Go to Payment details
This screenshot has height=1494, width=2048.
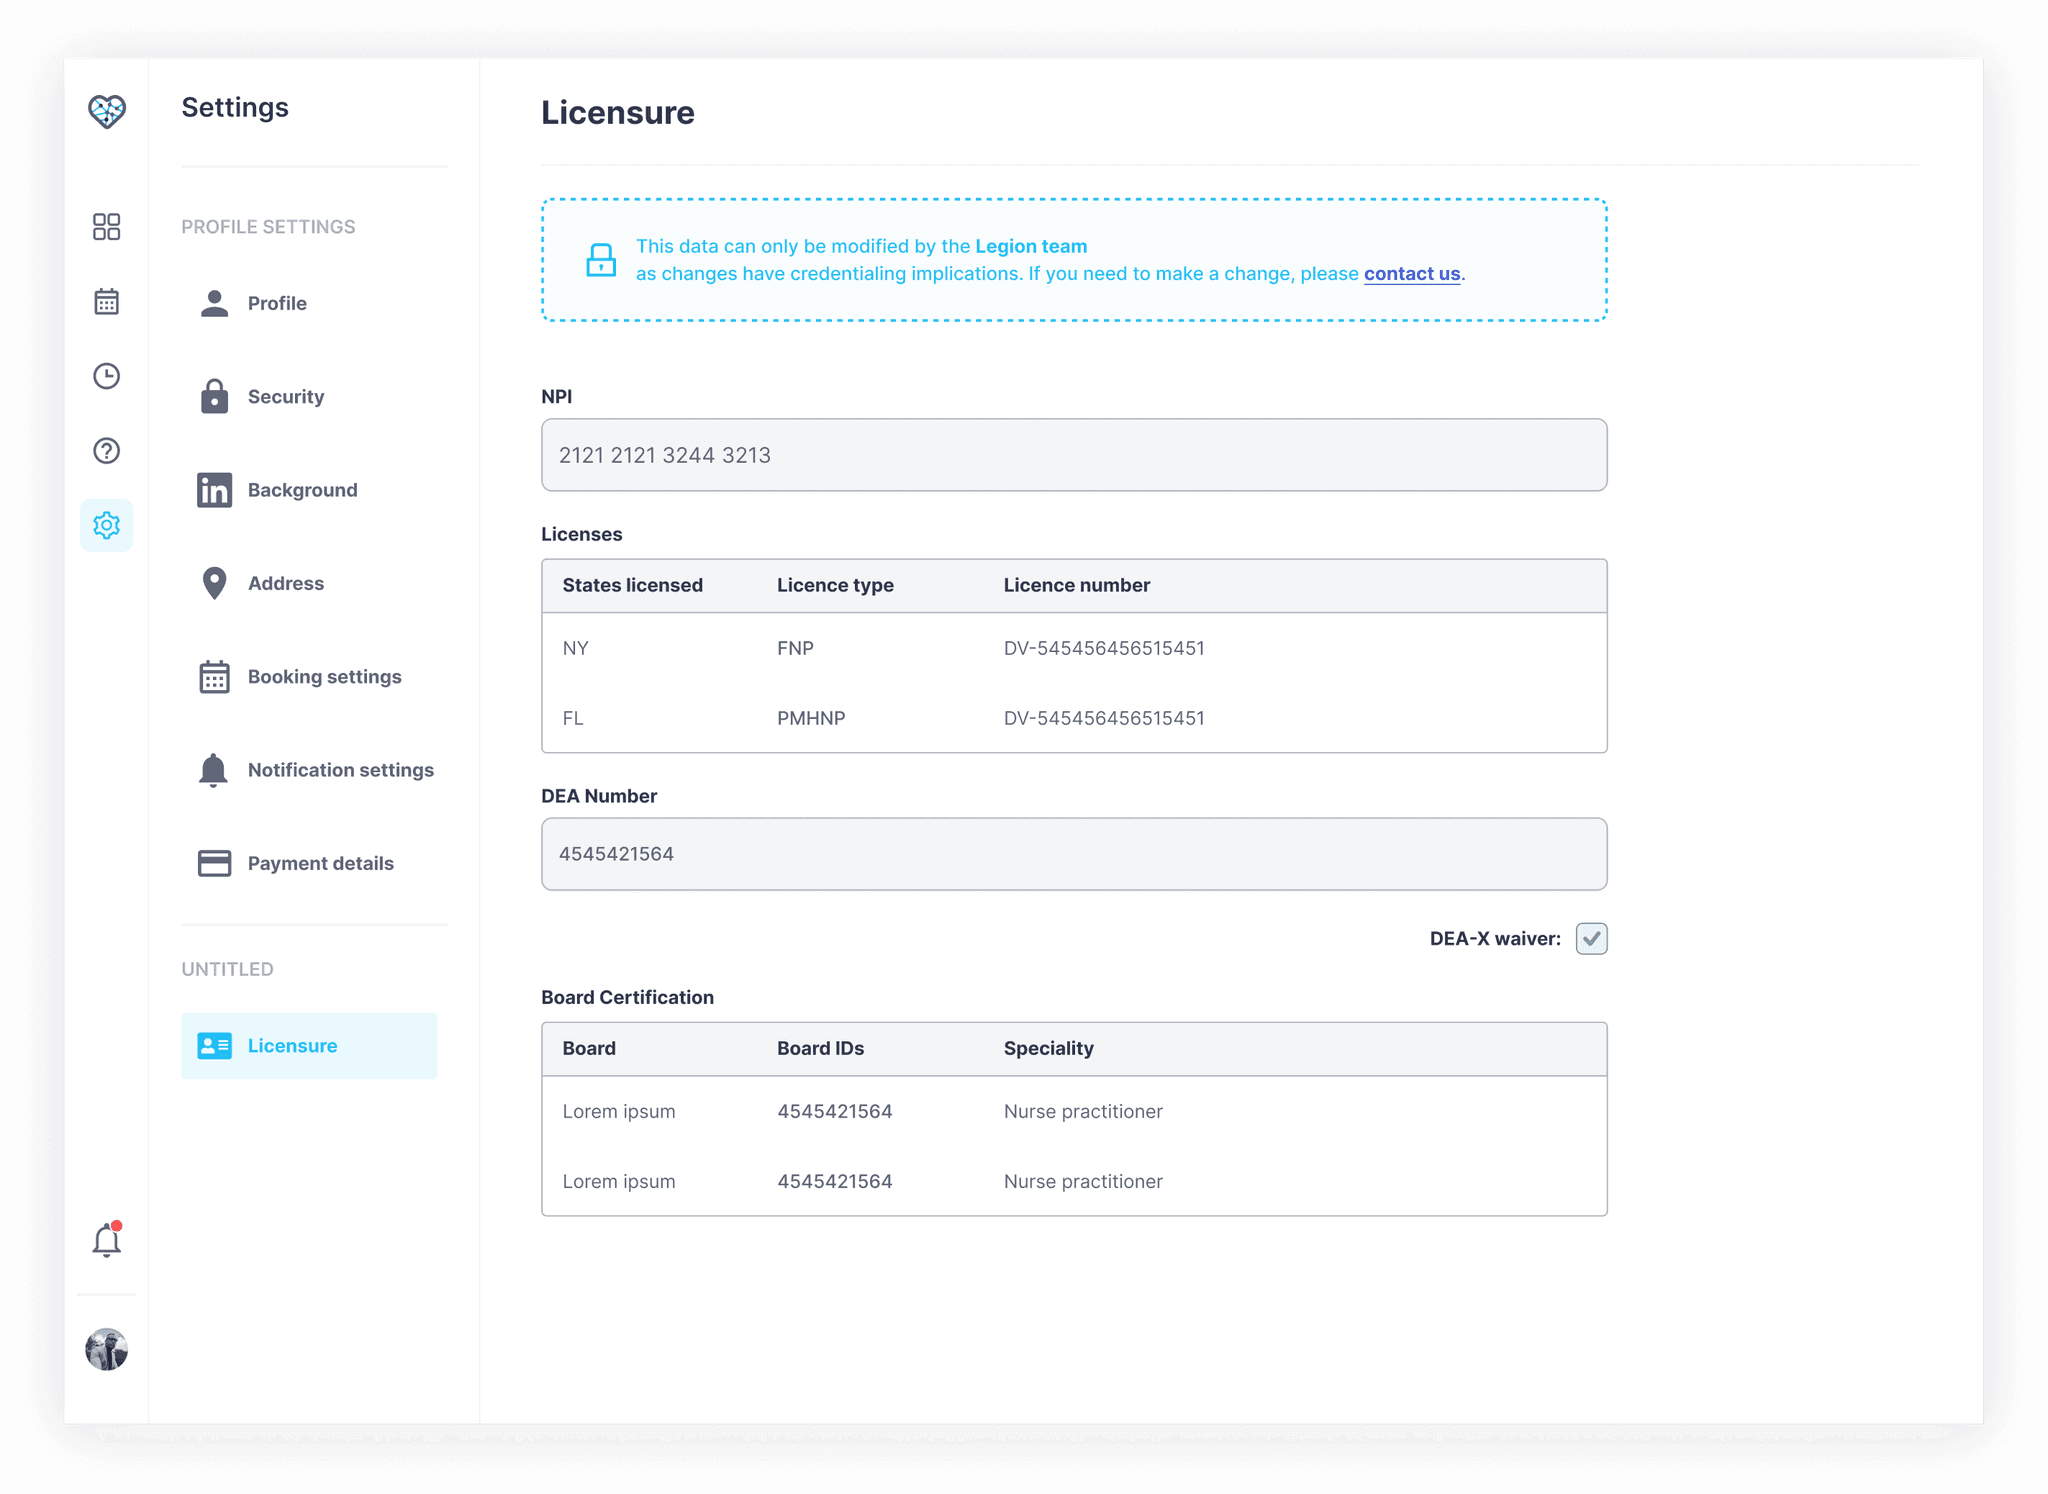pyautogui.click(x=319, y=863)
